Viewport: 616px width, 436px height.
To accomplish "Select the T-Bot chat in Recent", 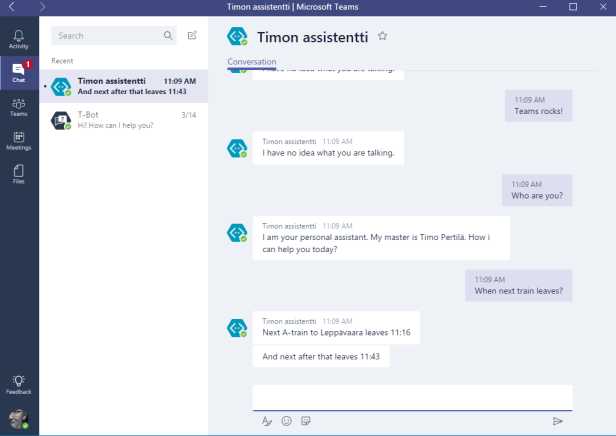I will [124, 120].
